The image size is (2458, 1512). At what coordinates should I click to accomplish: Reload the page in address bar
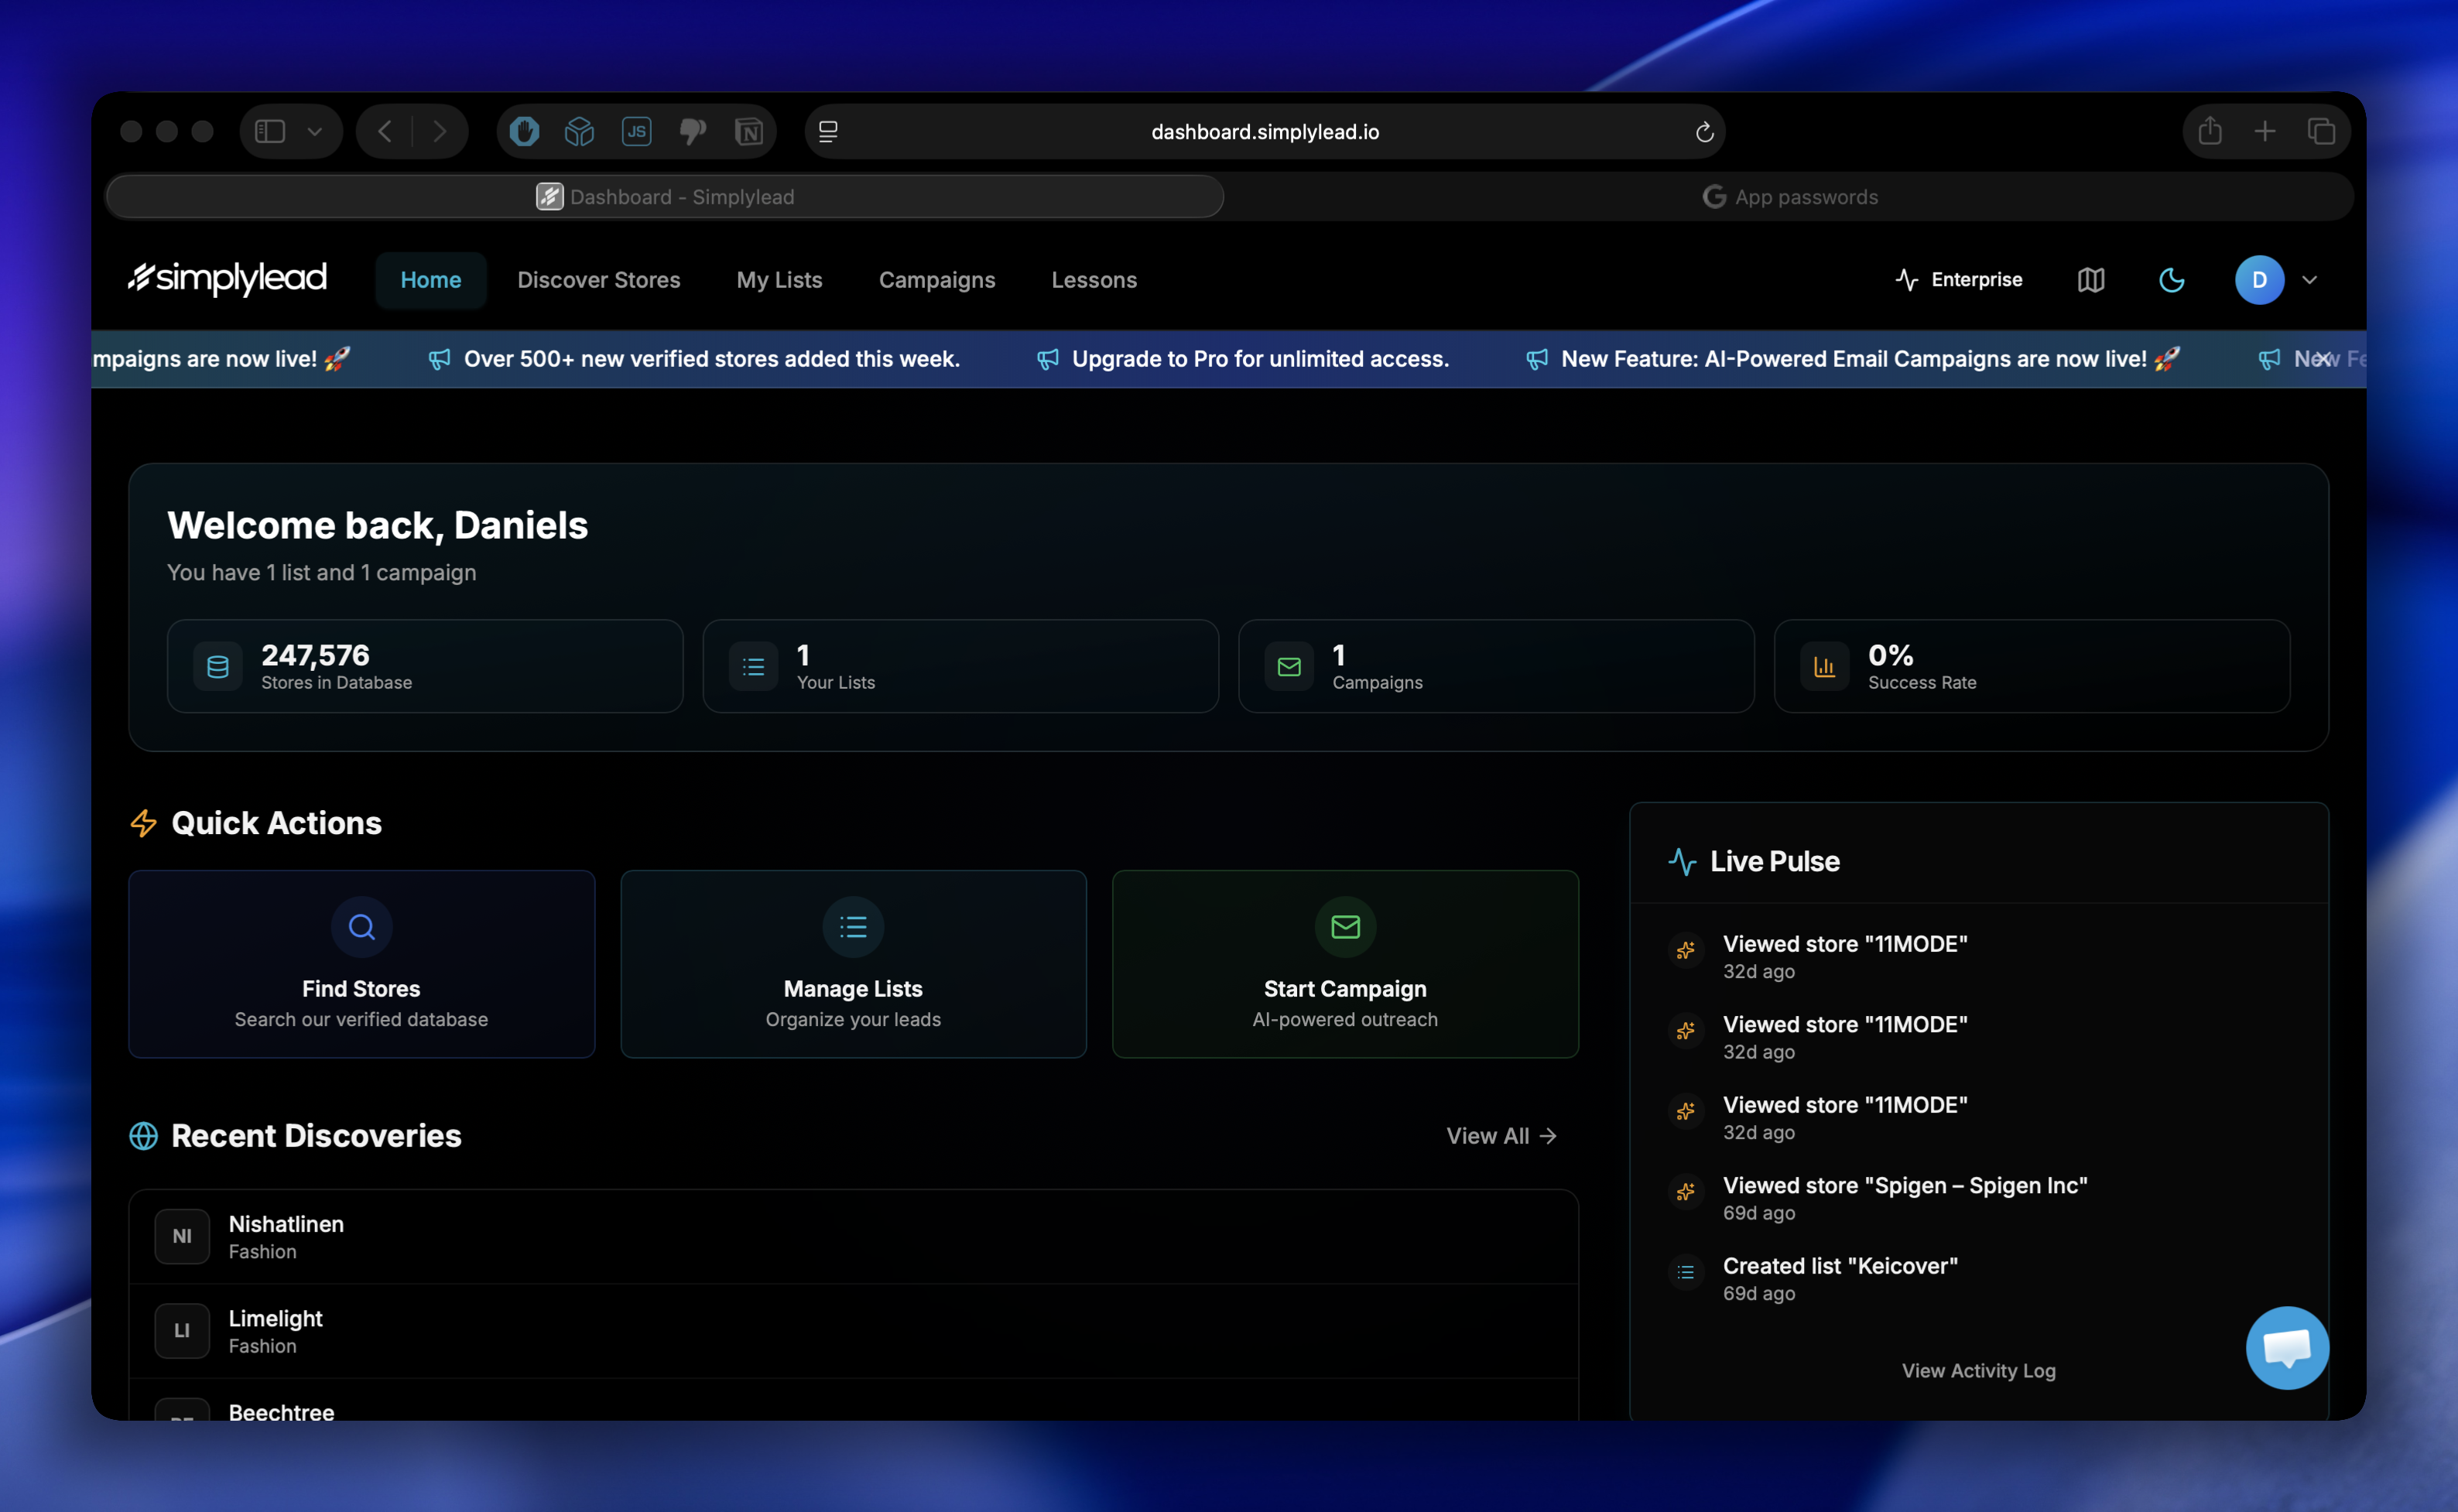(x=1704, y=132)
